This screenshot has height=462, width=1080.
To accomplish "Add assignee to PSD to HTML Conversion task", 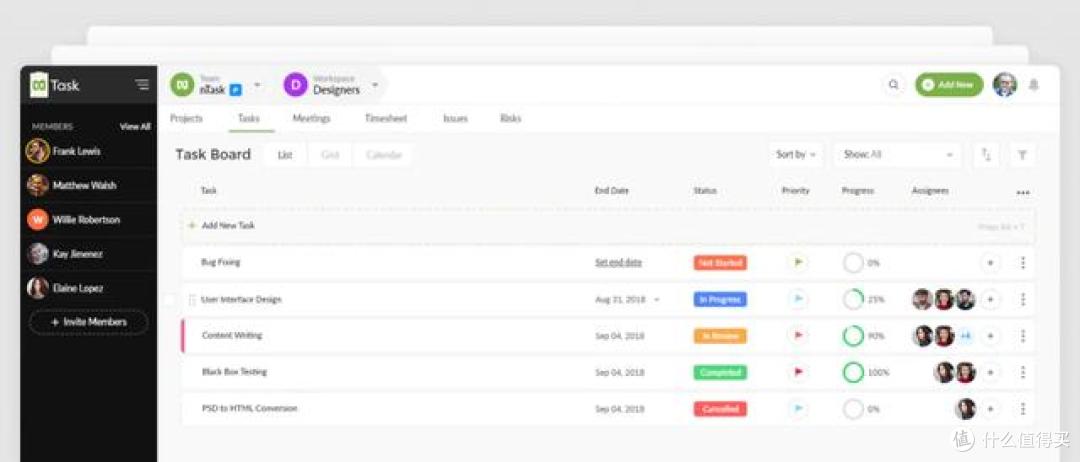I will tap(990, 409).
